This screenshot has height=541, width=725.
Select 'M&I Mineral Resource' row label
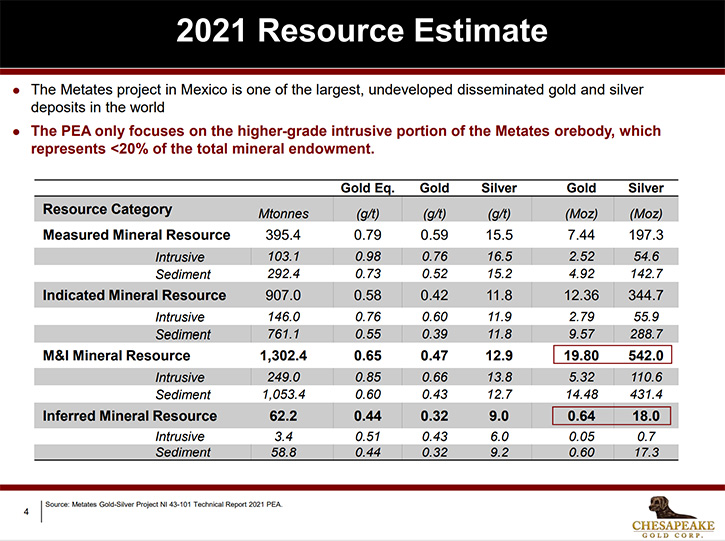(117, 356)
